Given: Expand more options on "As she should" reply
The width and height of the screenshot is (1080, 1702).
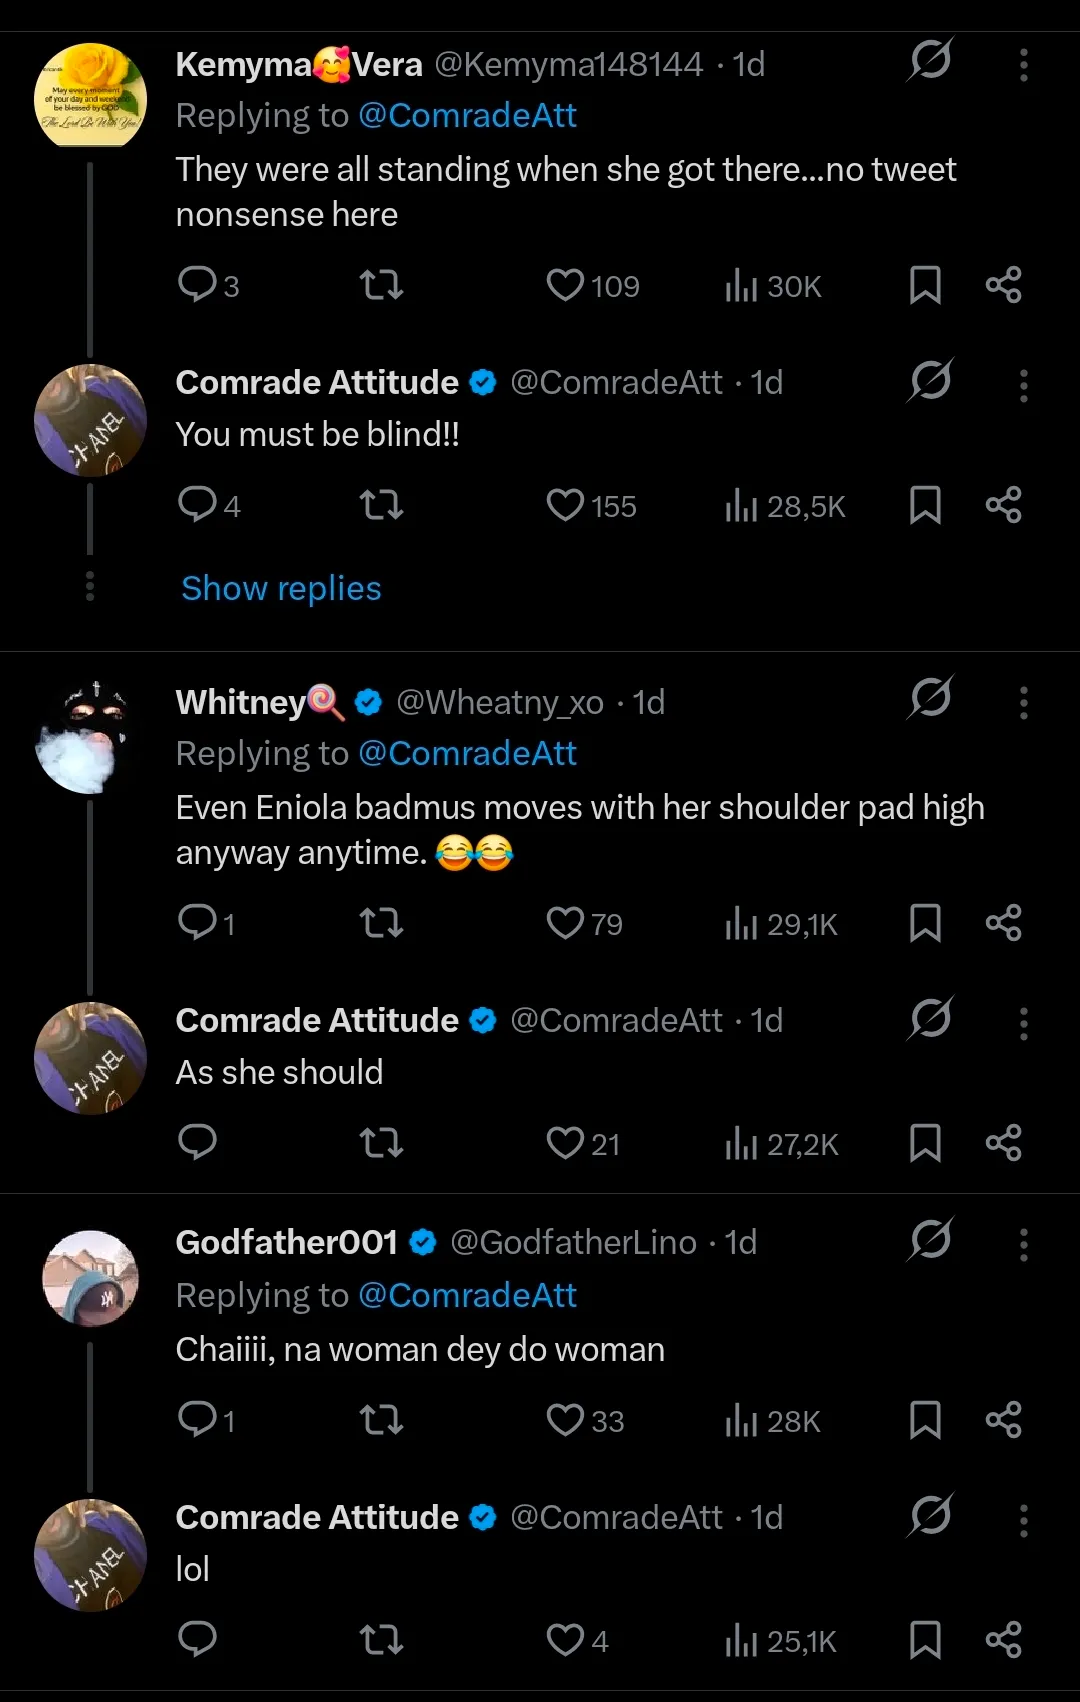Looking at the screenshot, I should 1023,1023.
